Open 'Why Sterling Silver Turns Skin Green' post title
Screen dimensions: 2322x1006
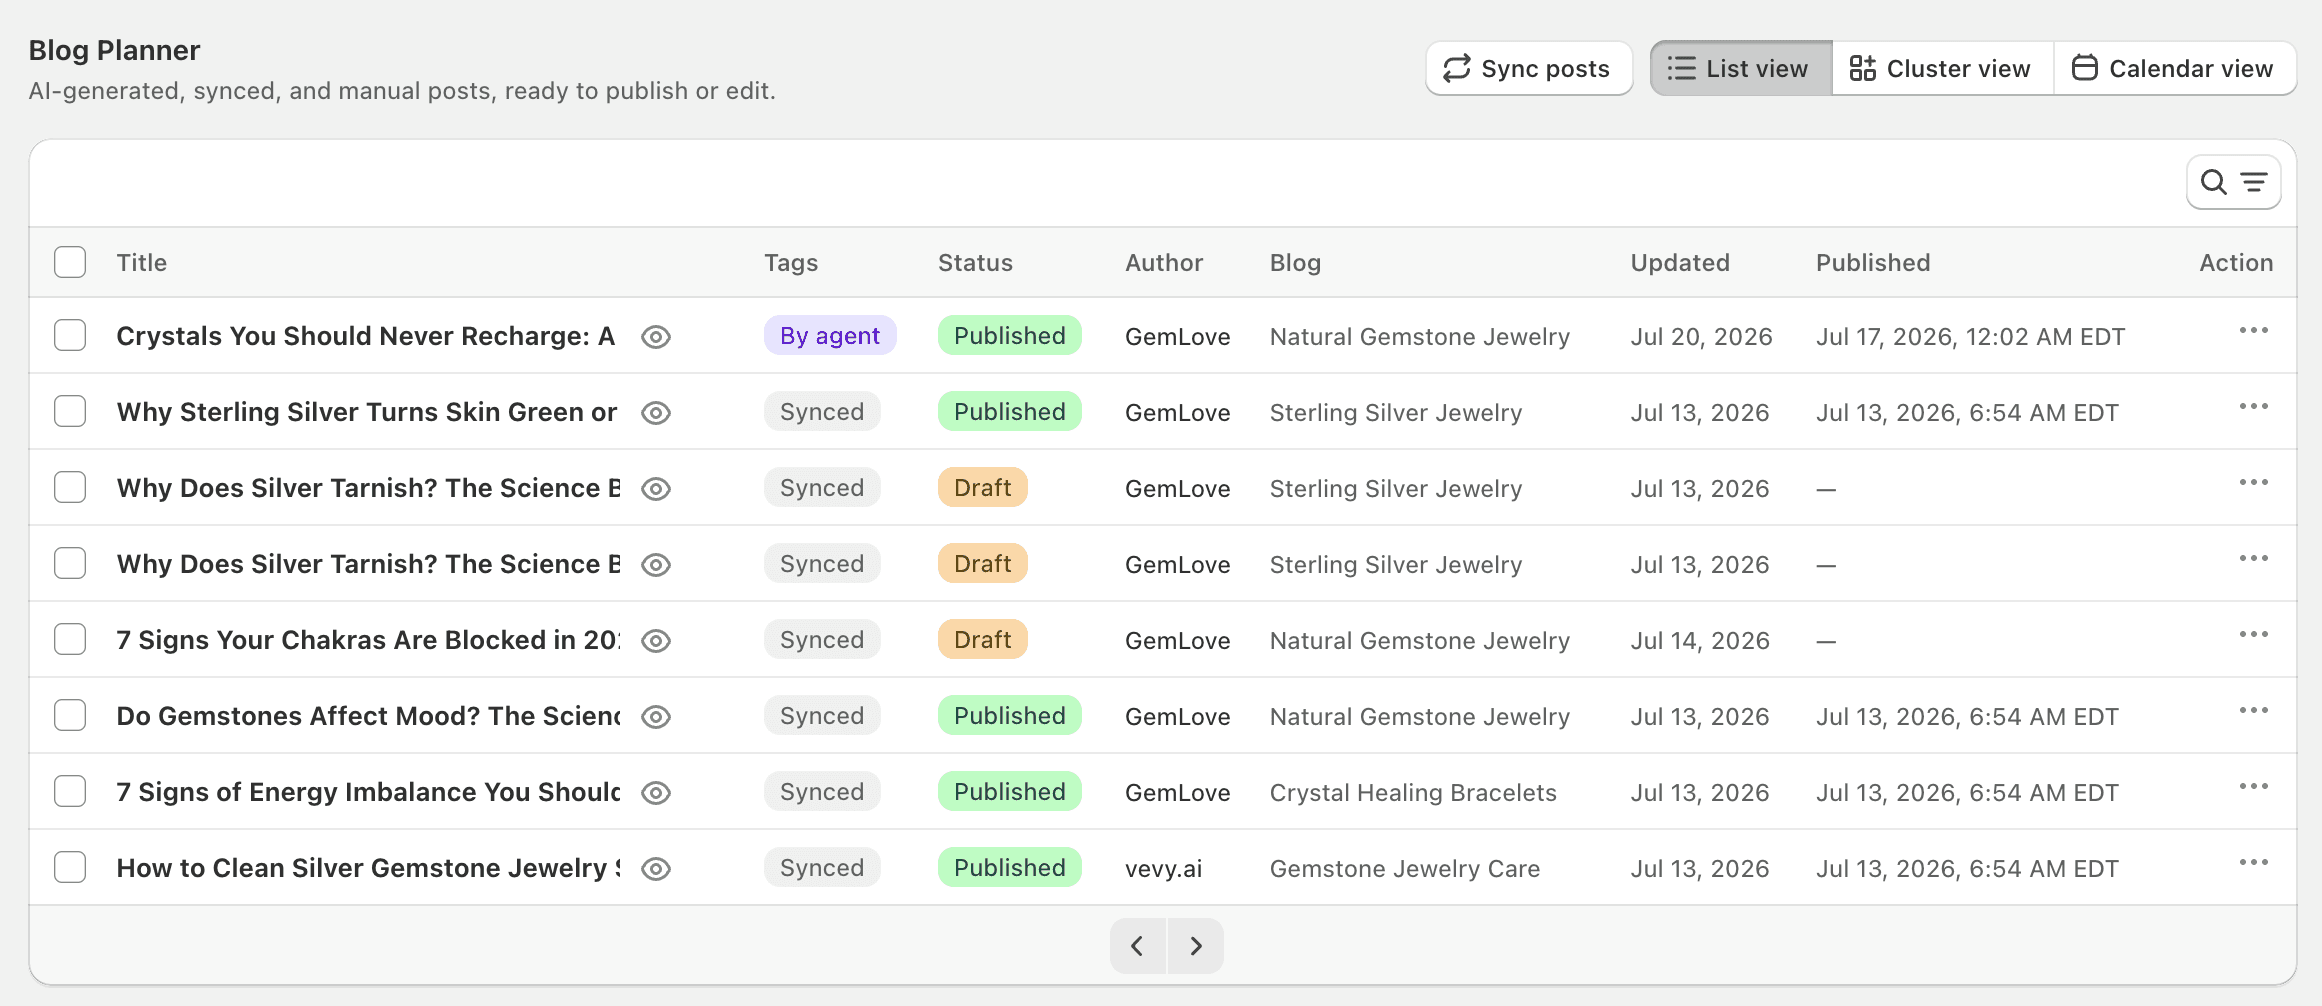tap(367, 412)
